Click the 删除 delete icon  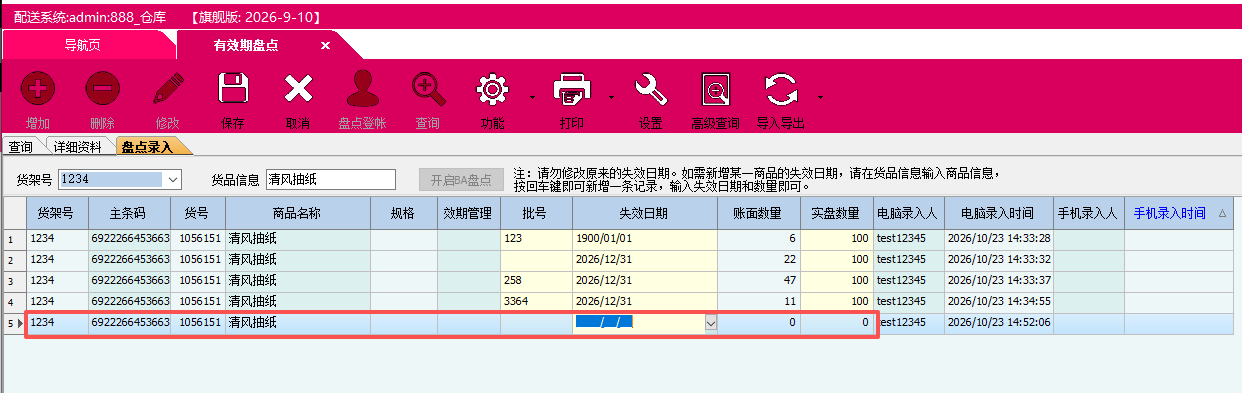[x=102, y=89]
